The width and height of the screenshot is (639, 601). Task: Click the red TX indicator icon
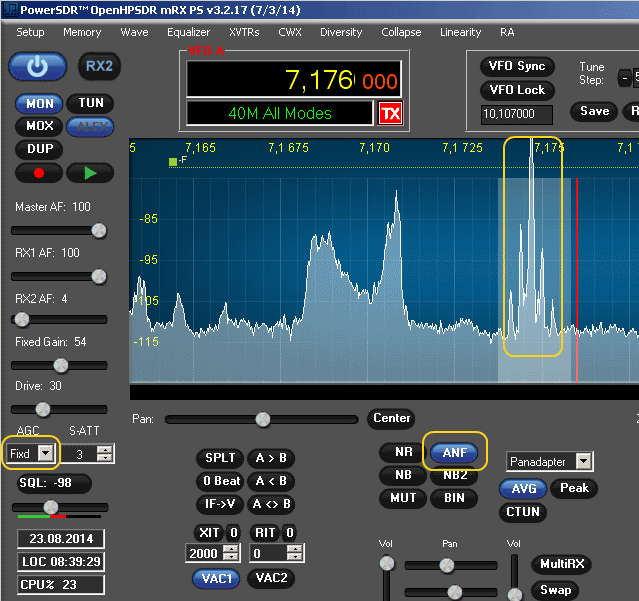tap(390, 113)
